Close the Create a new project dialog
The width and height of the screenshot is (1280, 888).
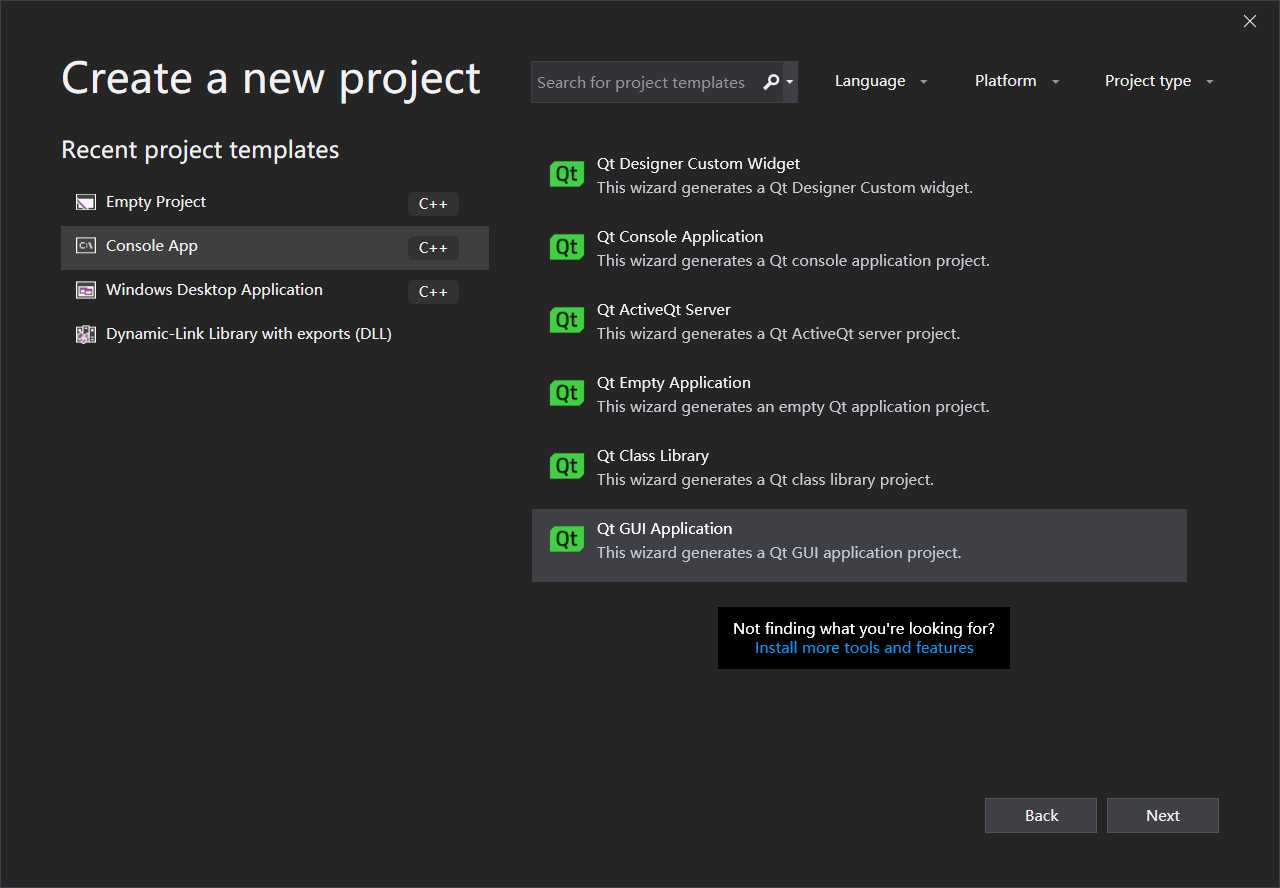point(1249,21)
